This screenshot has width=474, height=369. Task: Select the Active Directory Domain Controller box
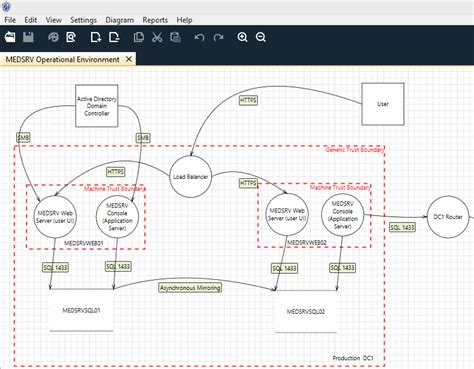click(97, 106)
